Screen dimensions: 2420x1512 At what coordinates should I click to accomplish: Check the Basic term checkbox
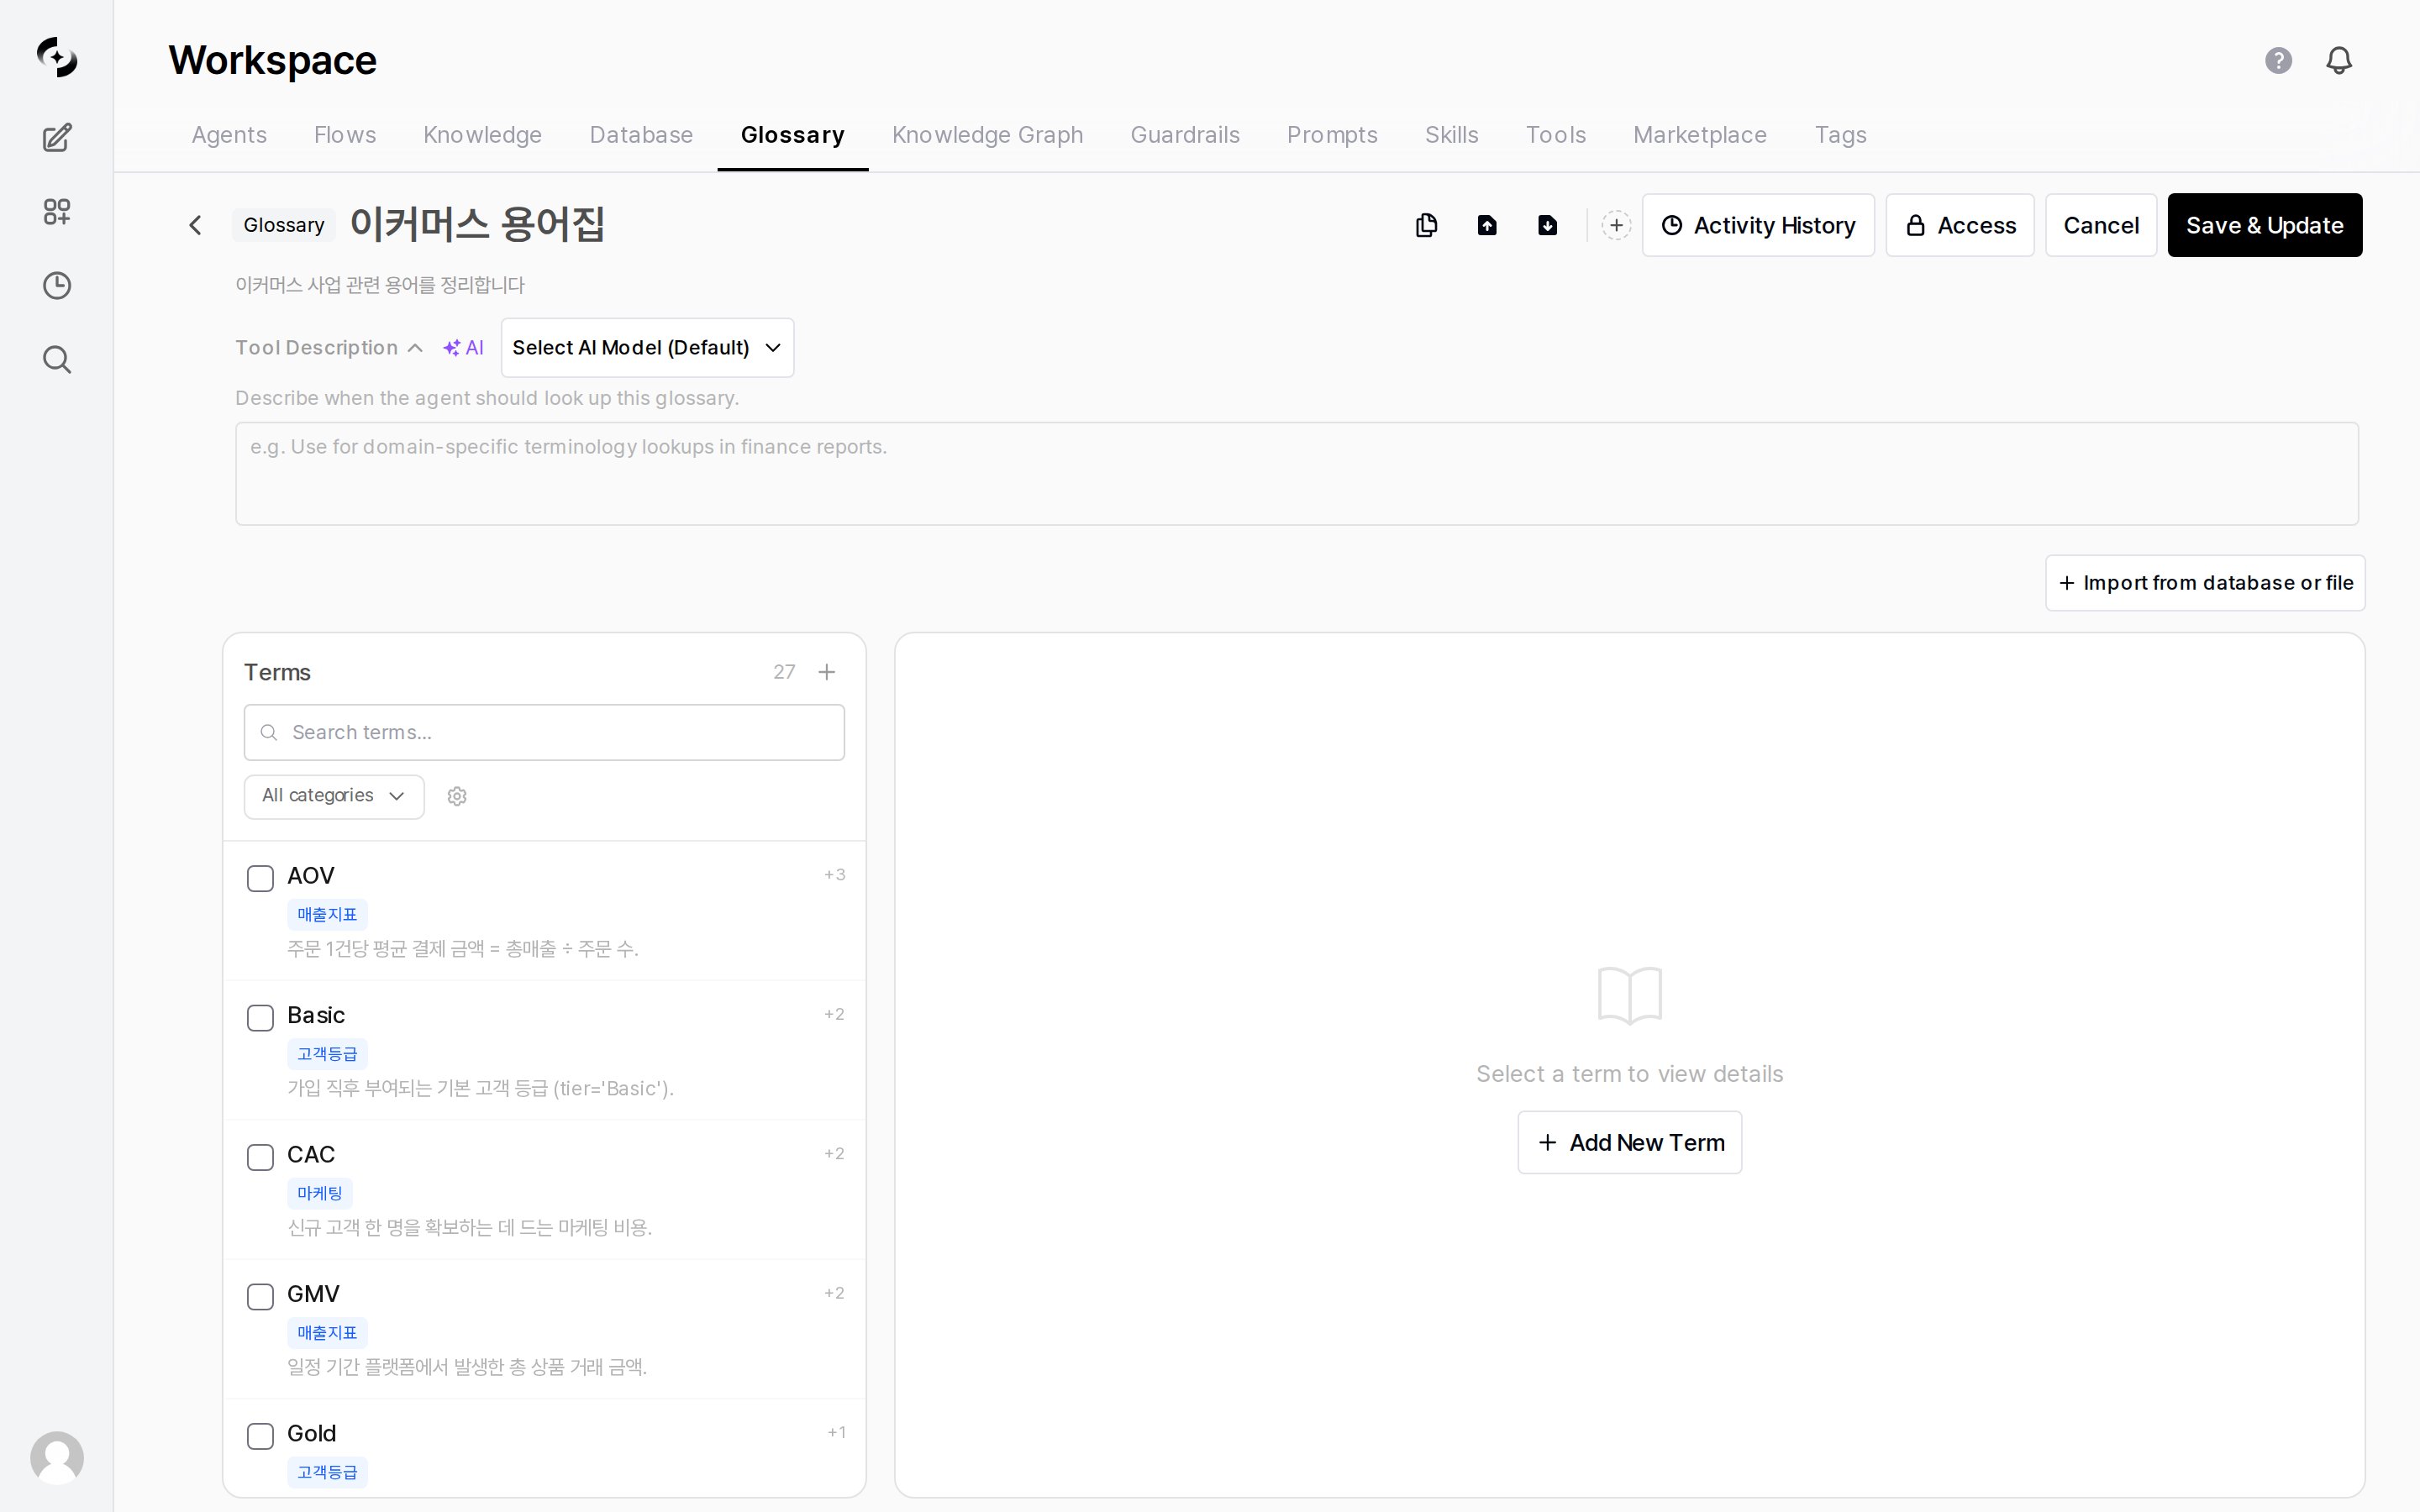pos(260,1018)
